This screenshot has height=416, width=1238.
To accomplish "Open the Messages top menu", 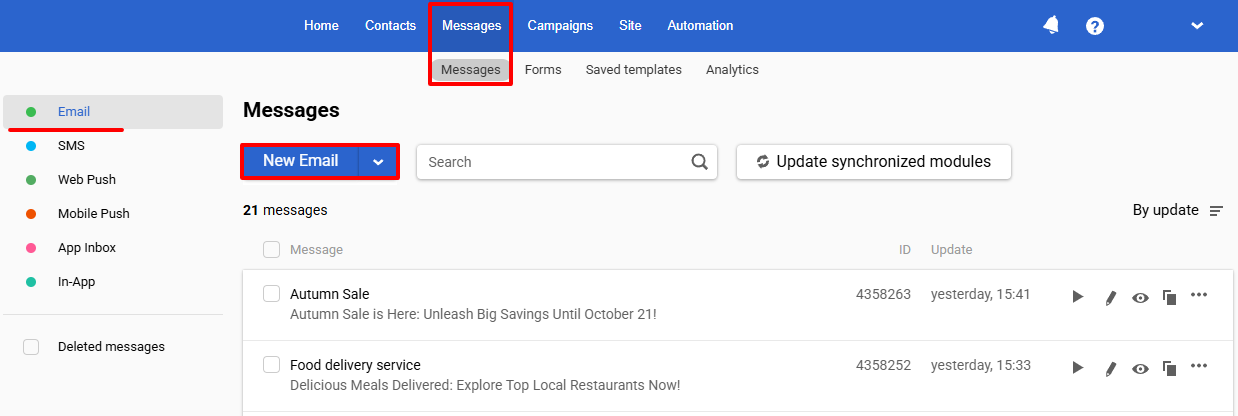I will pyautogui.click(x=471, y=26).
